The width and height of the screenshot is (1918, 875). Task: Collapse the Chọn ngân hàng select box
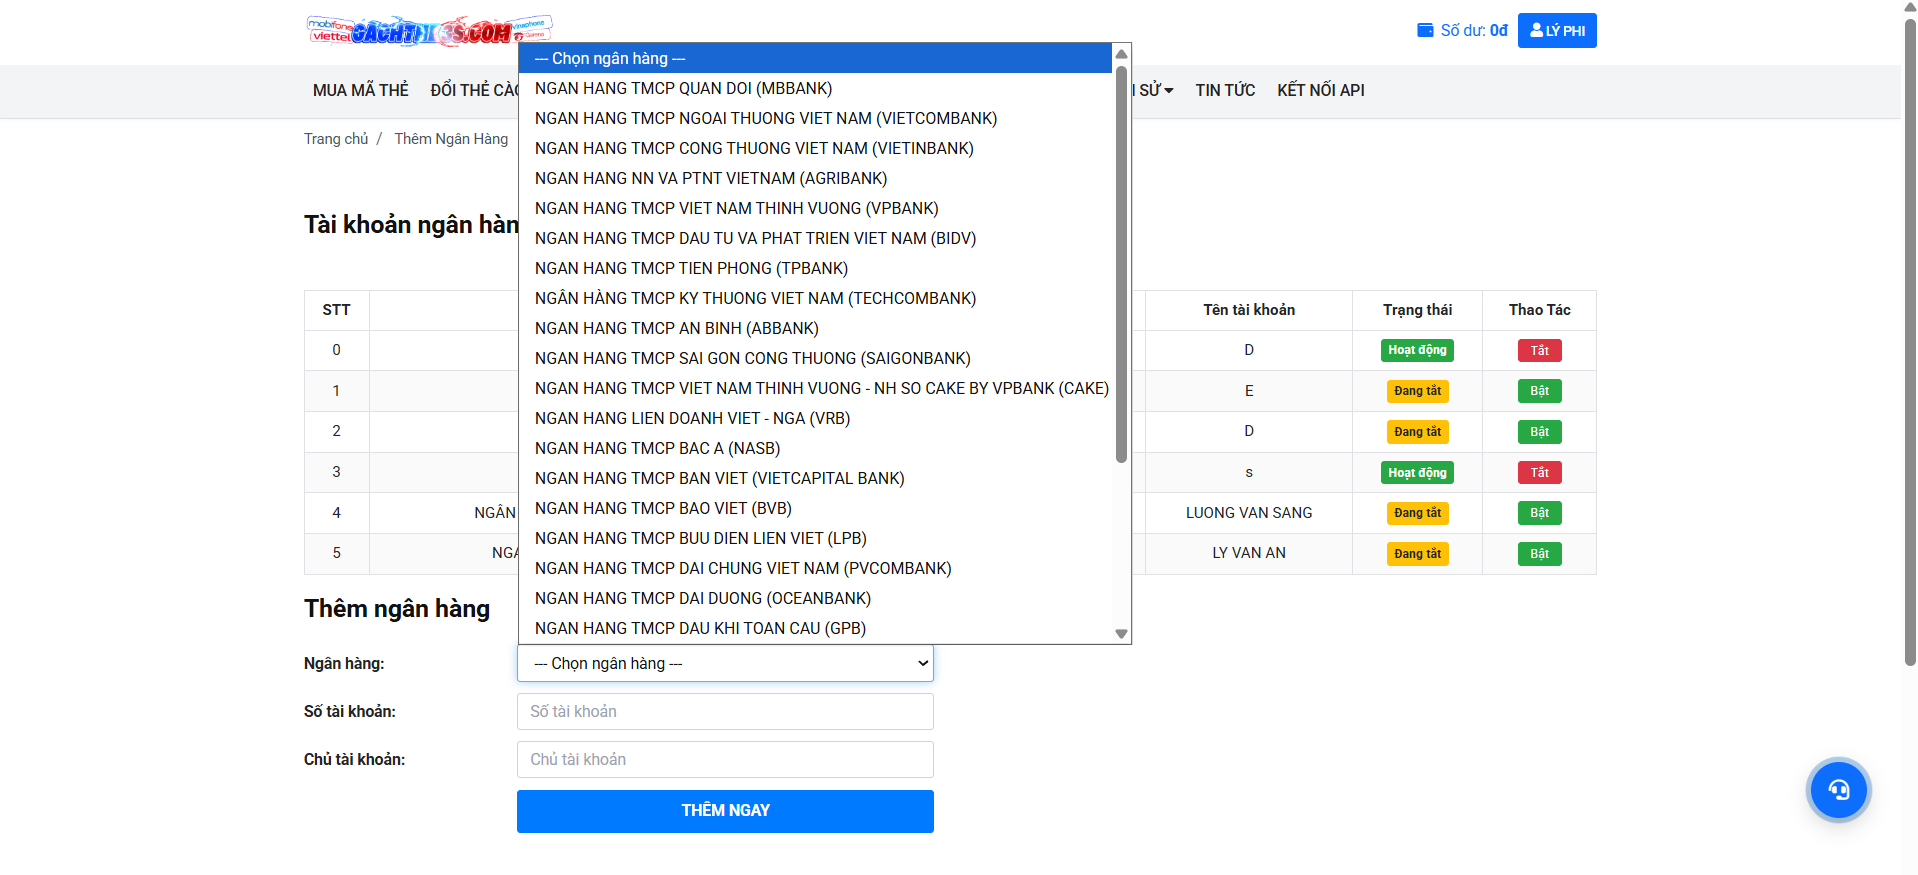[725, 663]
